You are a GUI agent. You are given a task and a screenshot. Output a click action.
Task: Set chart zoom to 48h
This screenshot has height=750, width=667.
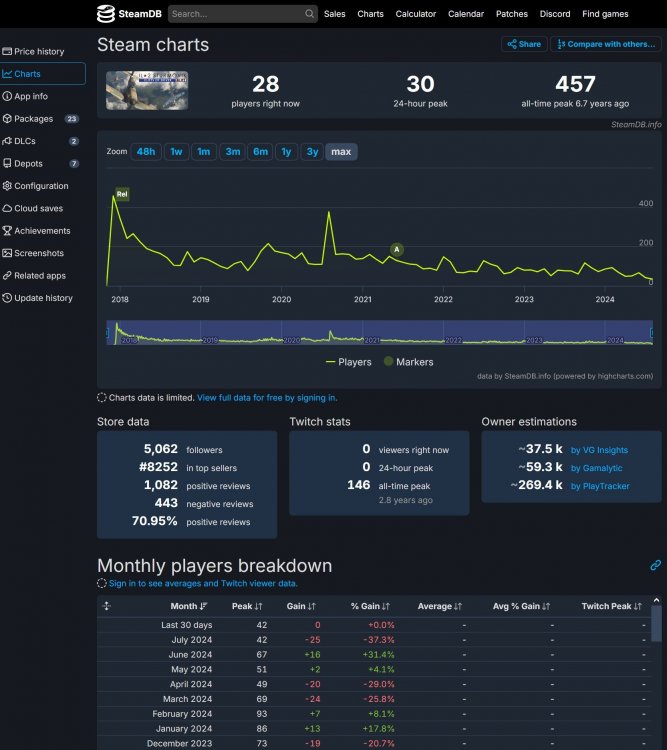click(x=146, y=152)
